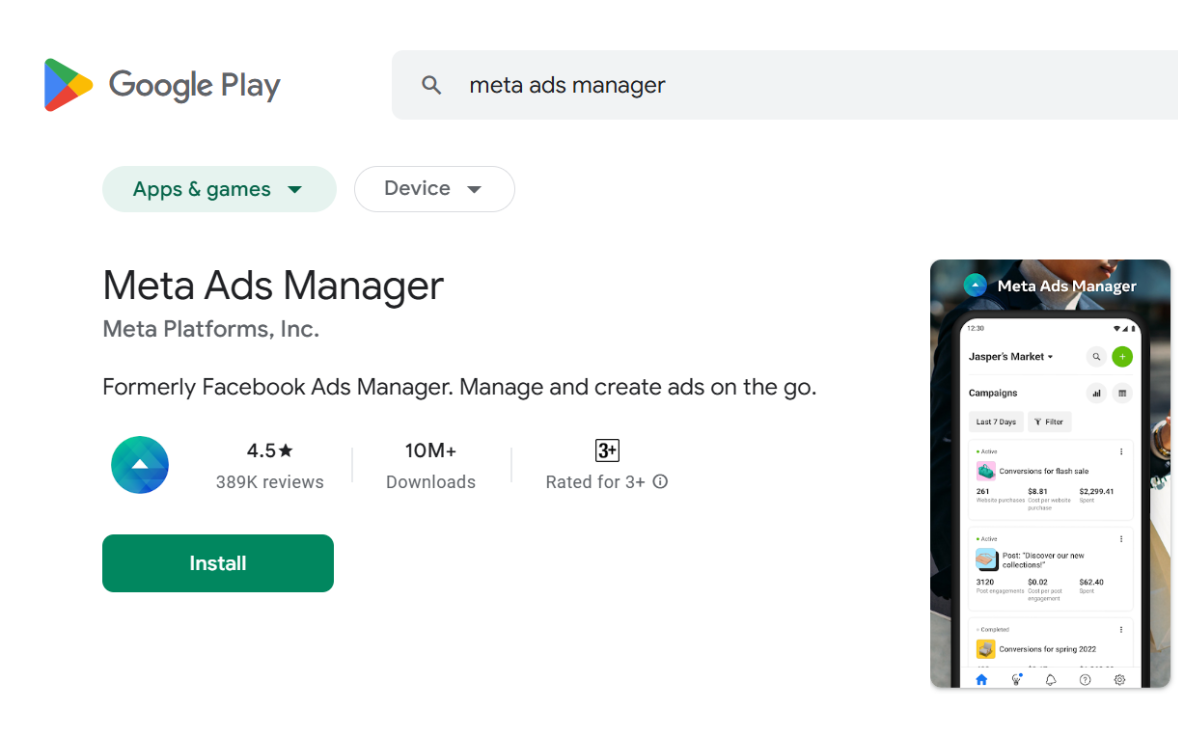This screenshot has width=1178, height=736.
Task: Click the 389K reviews label
Action: [270, 482]
